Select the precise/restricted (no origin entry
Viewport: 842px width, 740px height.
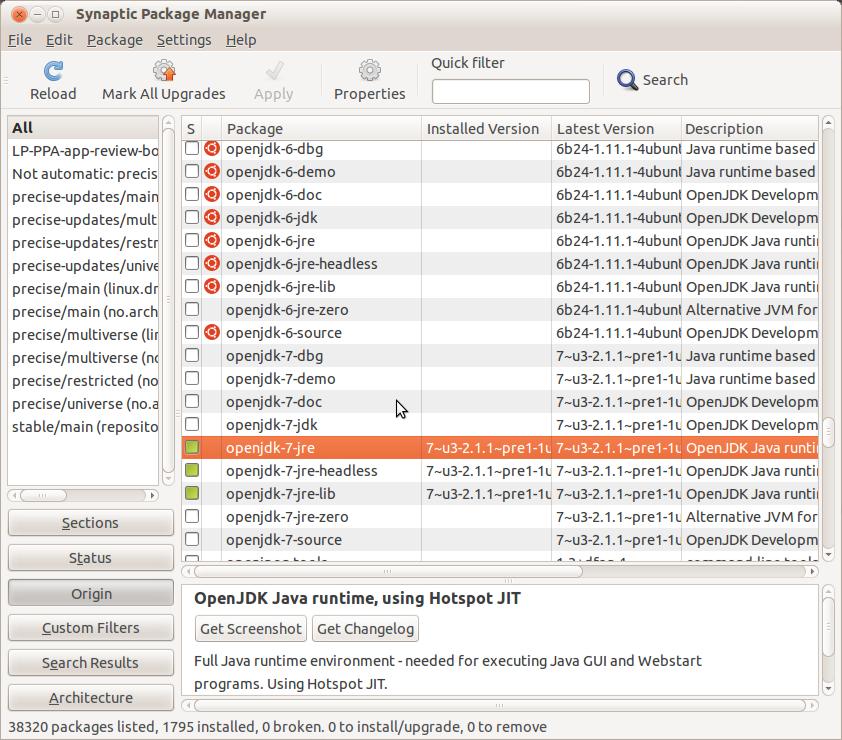(x=83, y=381)
